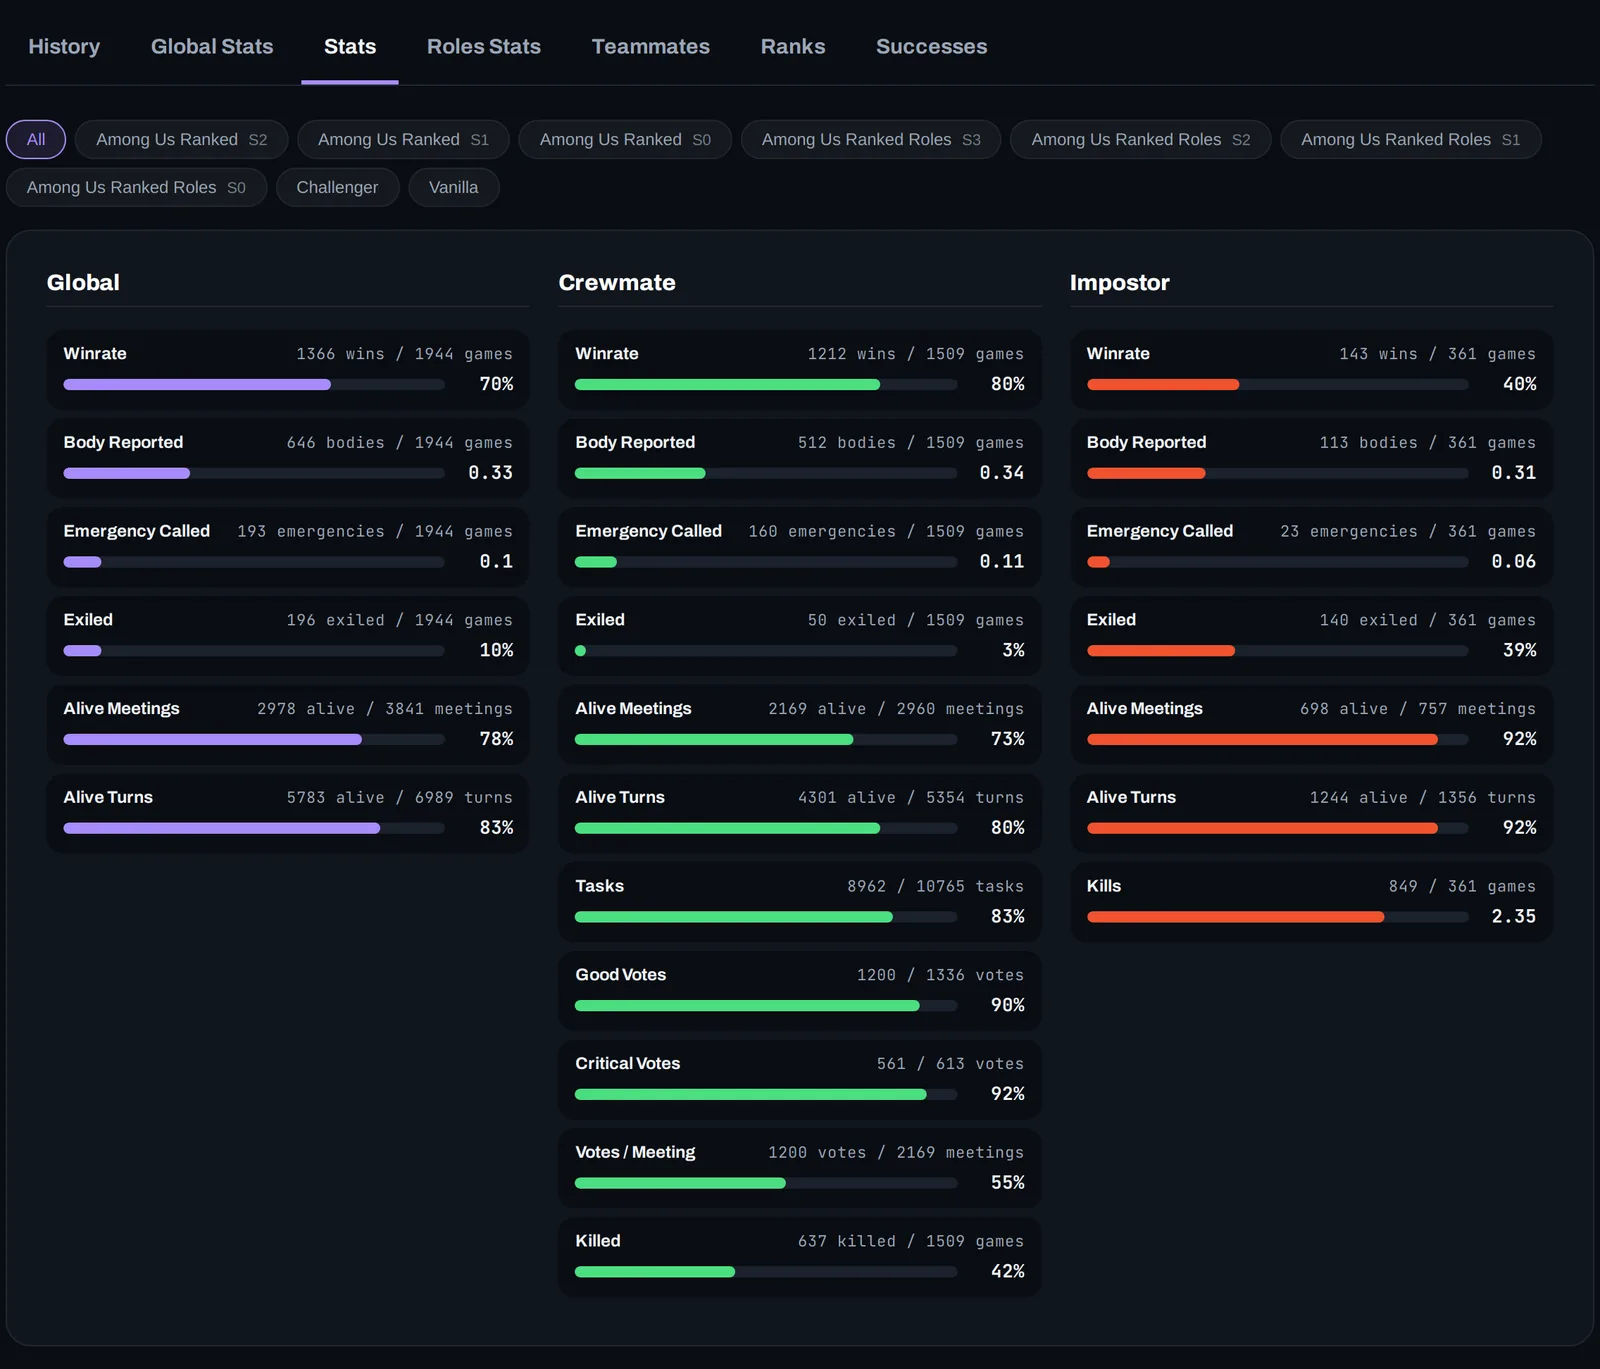Click the Killed stat label
Image resolution: width=1600 pixels, height=1369 pixels.
(598, 1241)
